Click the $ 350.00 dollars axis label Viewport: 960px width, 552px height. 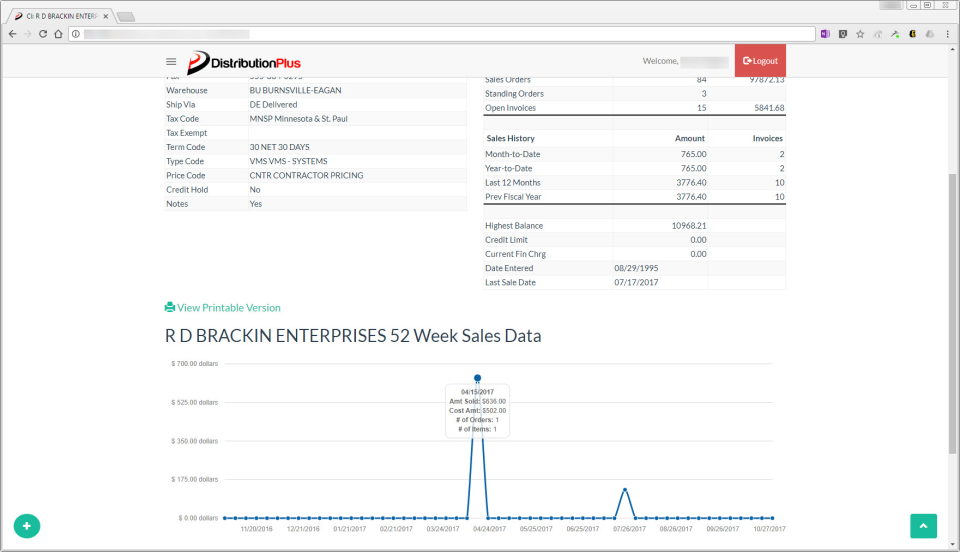pyautogui.click(x=195, y=441)
